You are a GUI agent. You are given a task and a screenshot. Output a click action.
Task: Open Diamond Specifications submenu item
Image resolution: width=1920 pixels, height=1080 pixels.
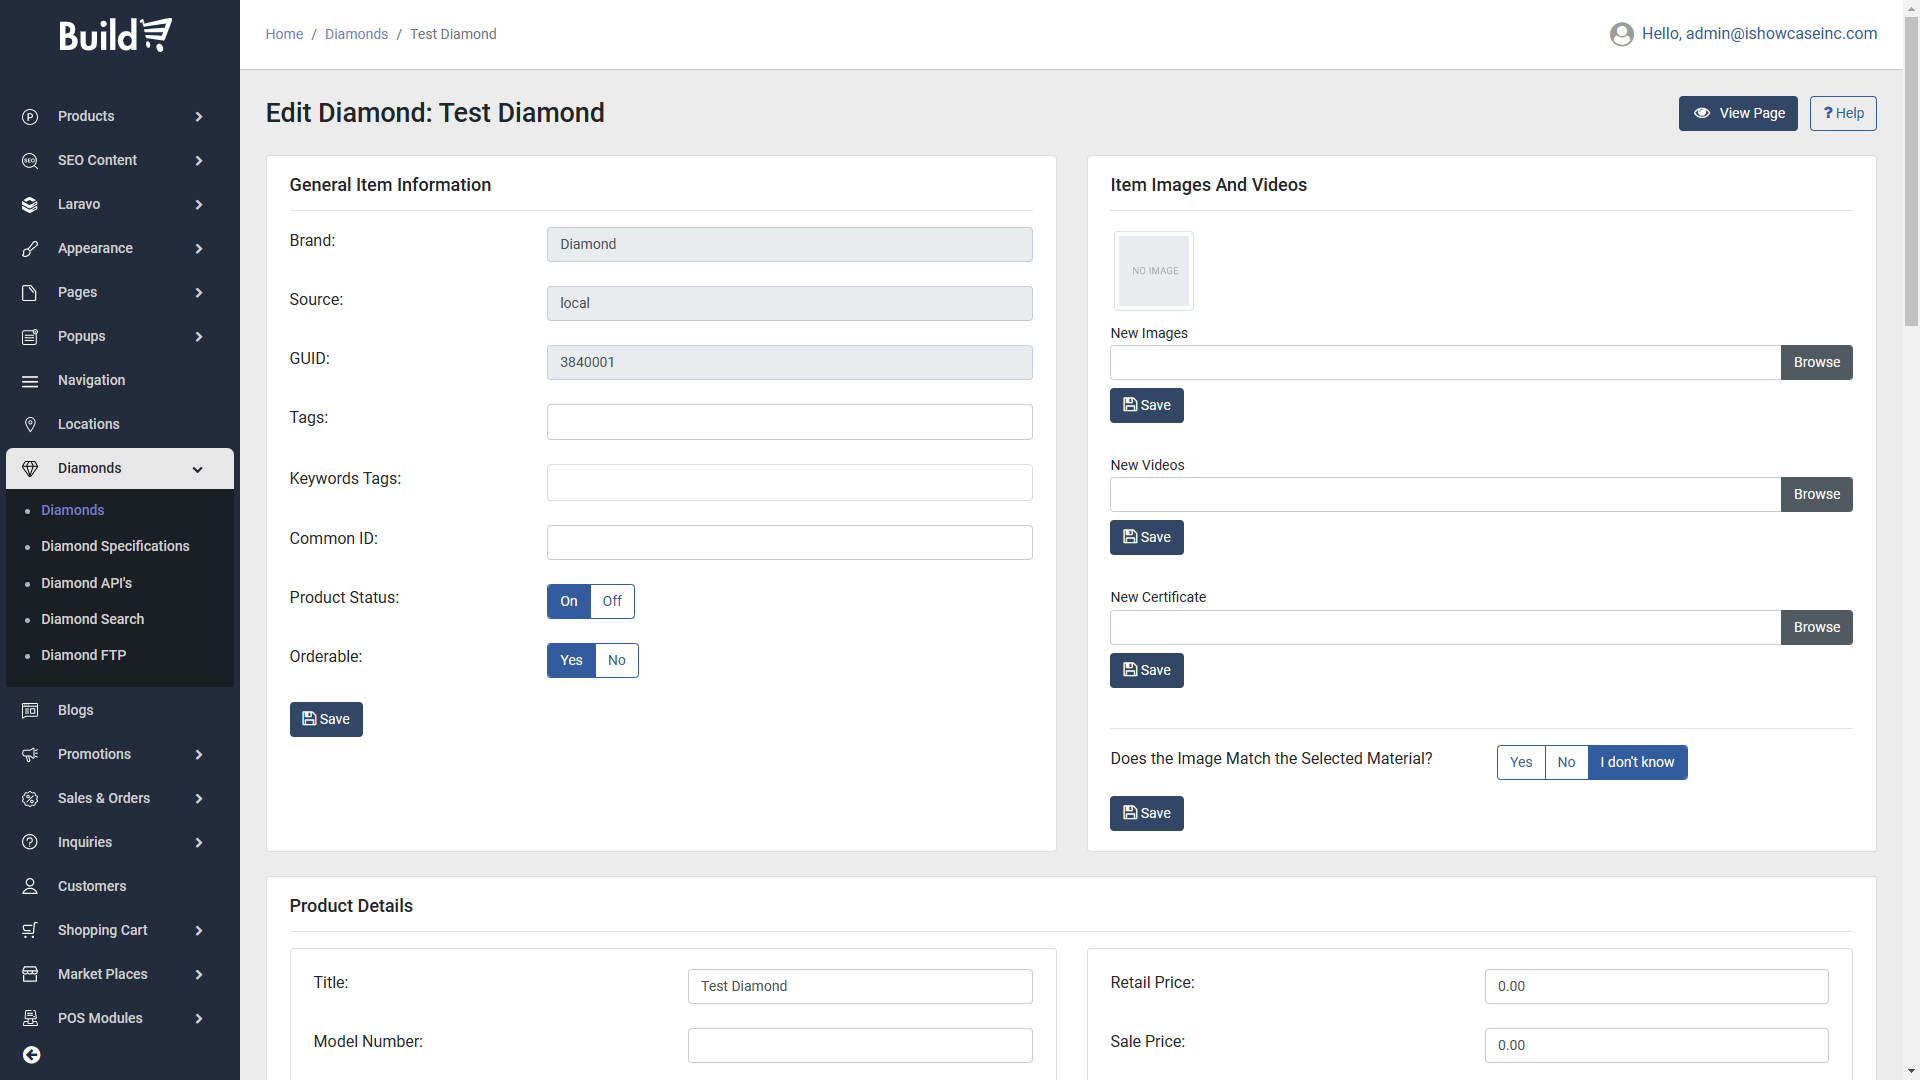115,546
